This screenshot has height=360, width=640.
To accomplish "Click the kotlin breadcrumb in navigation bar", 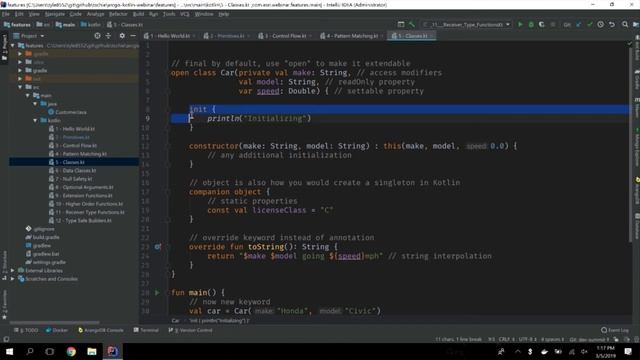I will coord(91,24).
